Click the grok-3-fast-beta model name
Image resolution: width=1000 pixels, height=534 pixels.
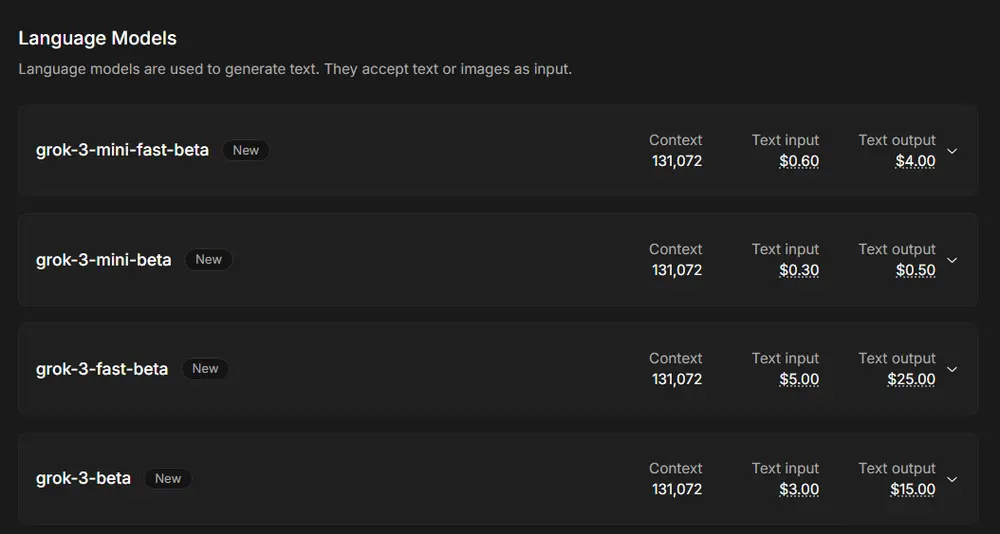[102, 369]
